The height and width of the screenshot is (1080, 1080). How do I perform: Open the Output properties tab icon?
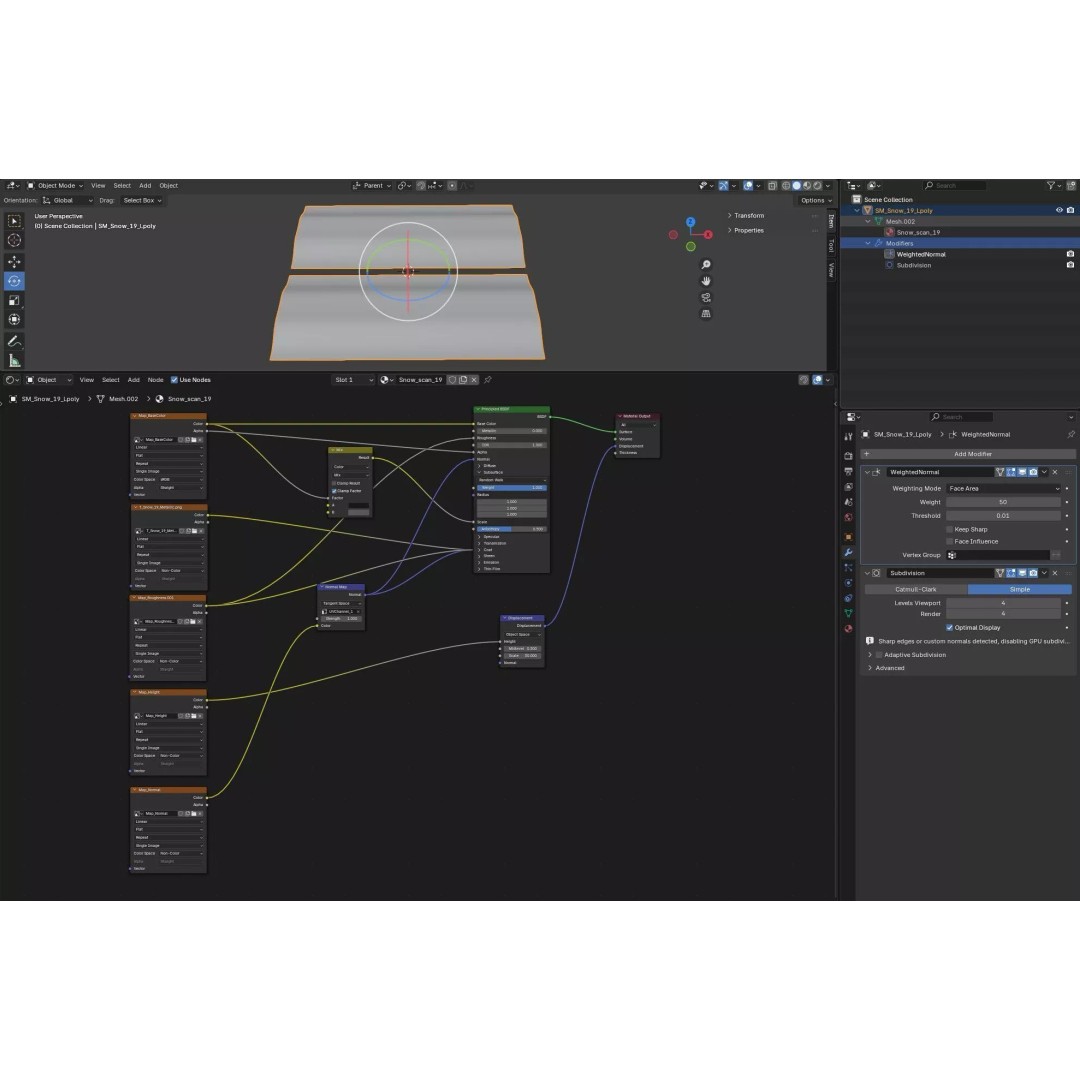click(x=849, y=472)
